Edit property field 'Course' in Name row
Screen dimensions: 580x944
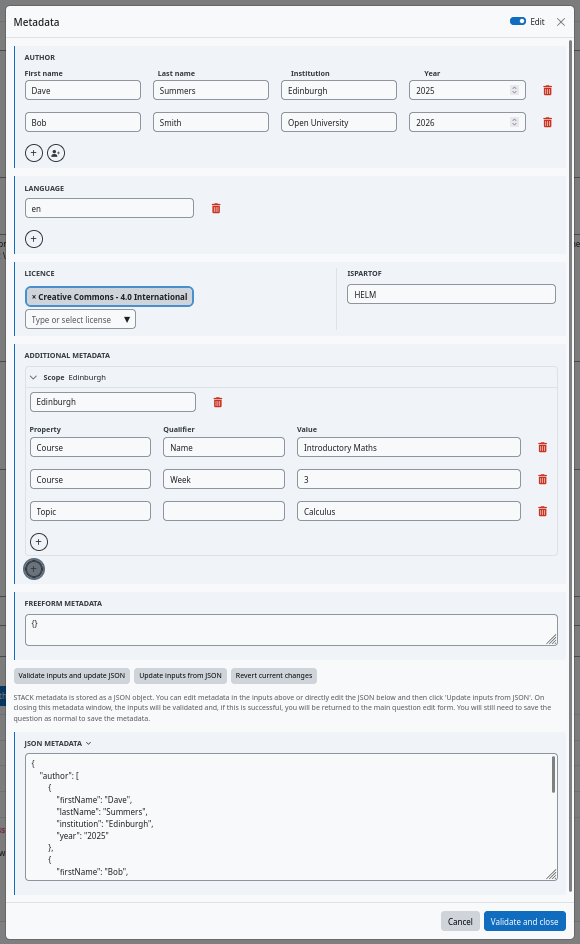coord(90,447)
